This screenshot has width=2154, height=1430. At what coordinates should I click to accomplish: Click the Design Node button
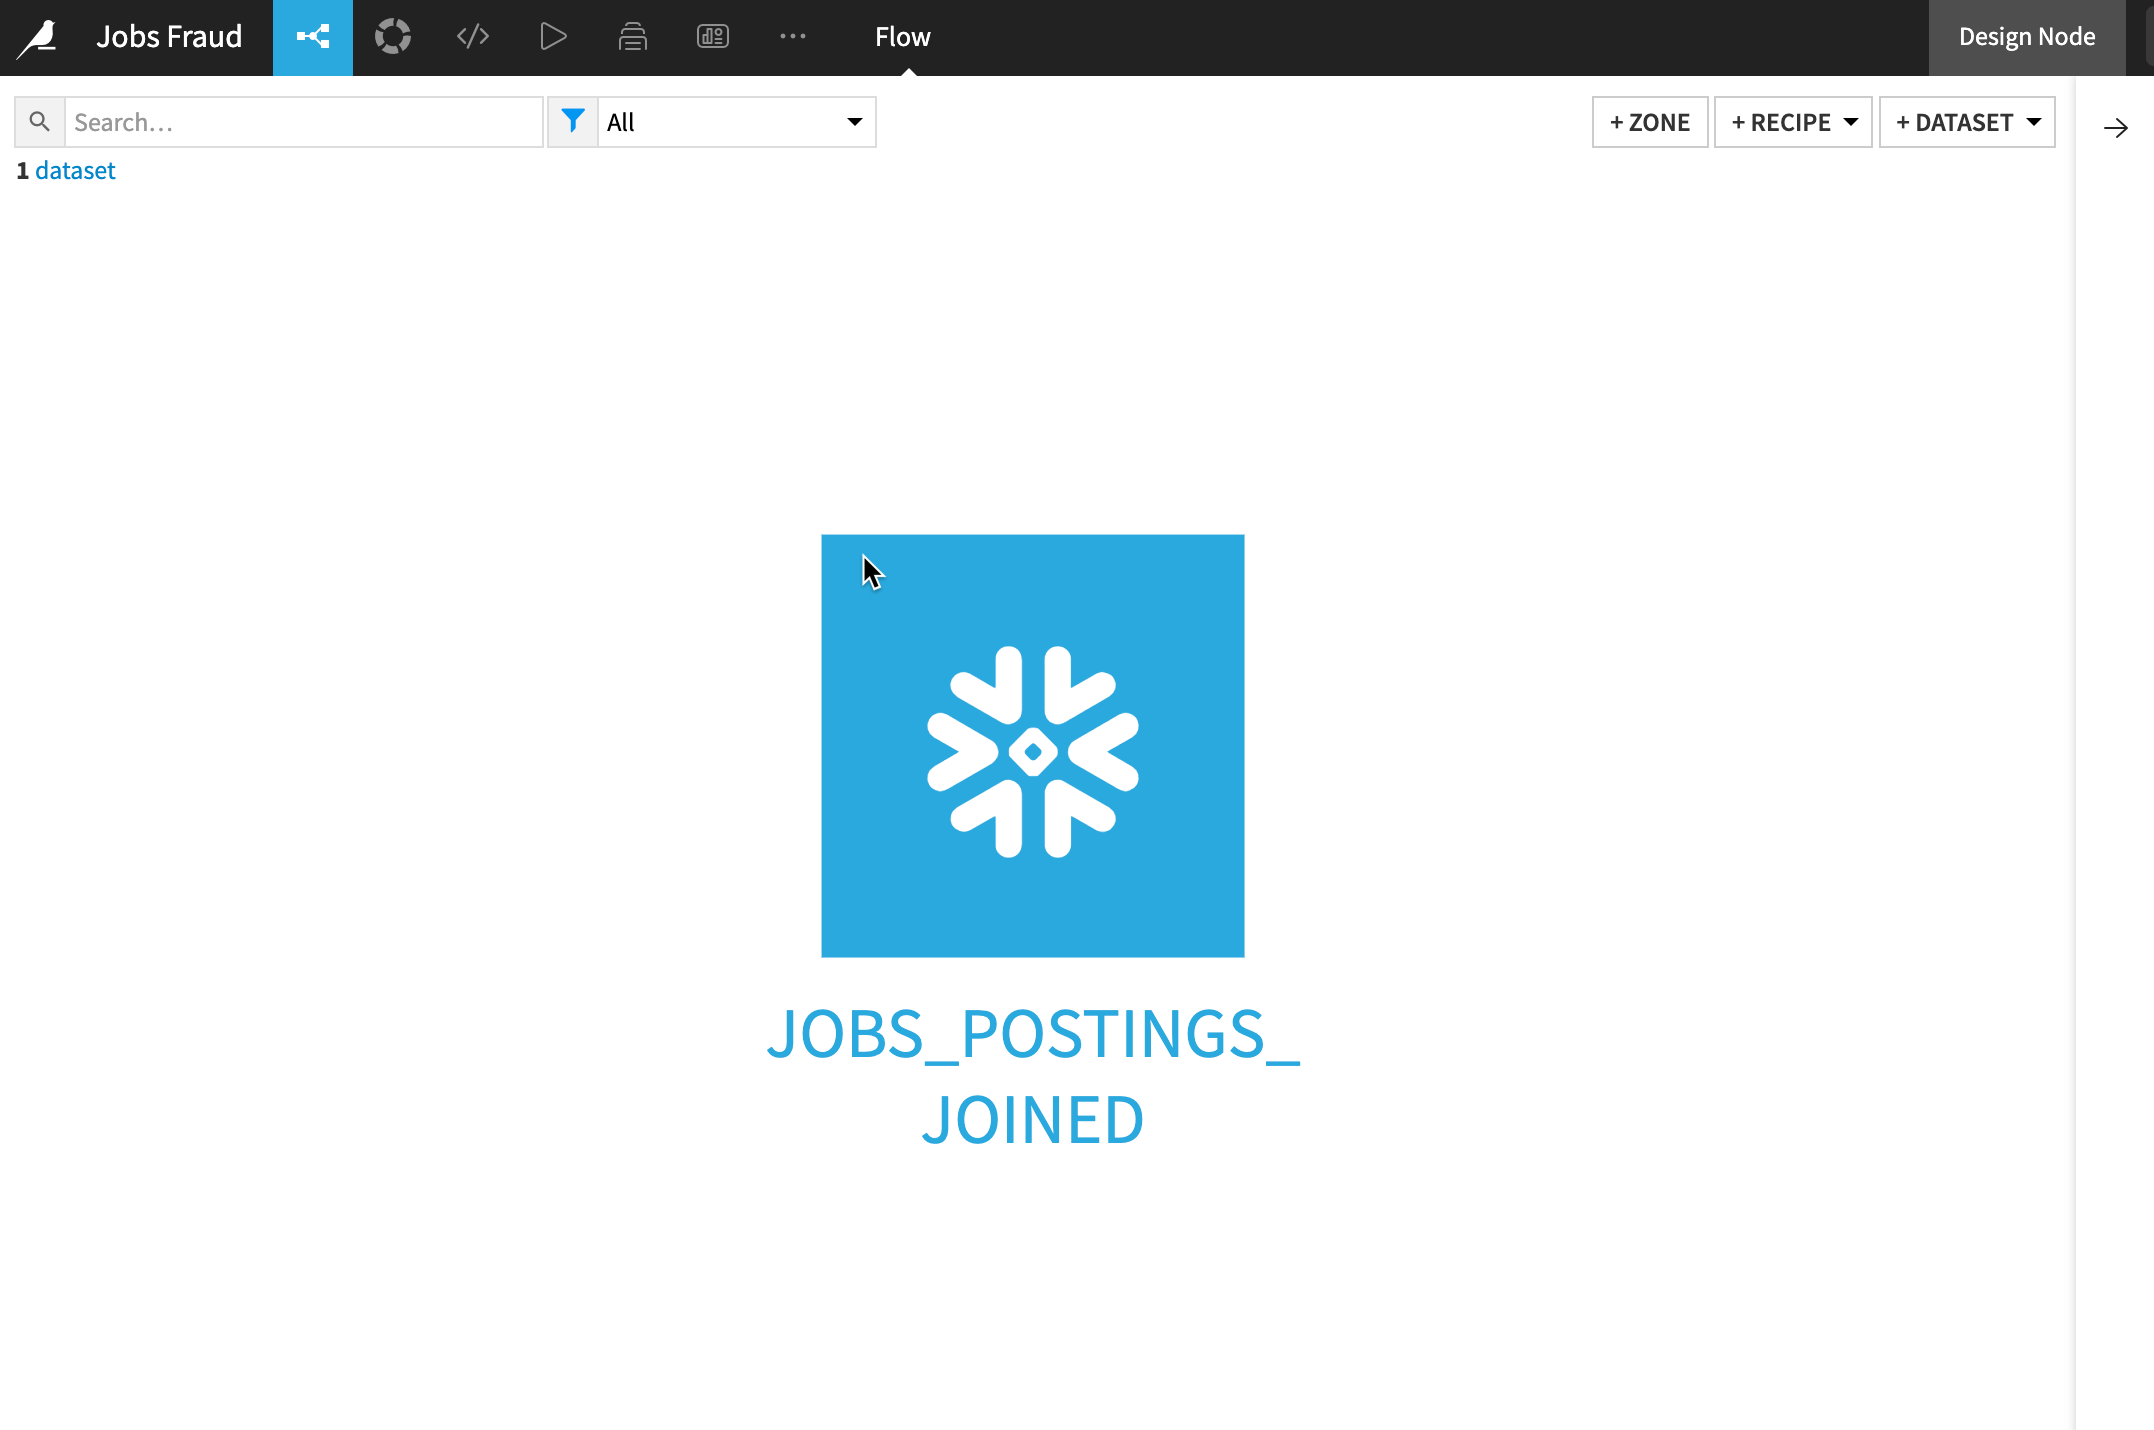(2026, 38)
